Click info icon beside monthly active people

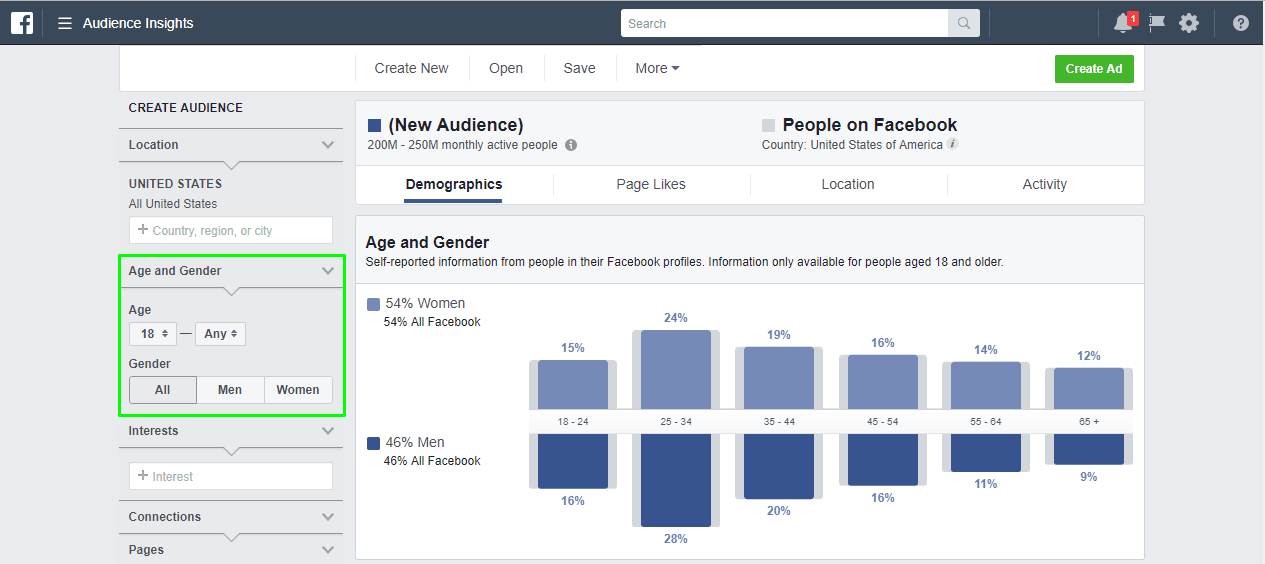(x=571, y=145)
